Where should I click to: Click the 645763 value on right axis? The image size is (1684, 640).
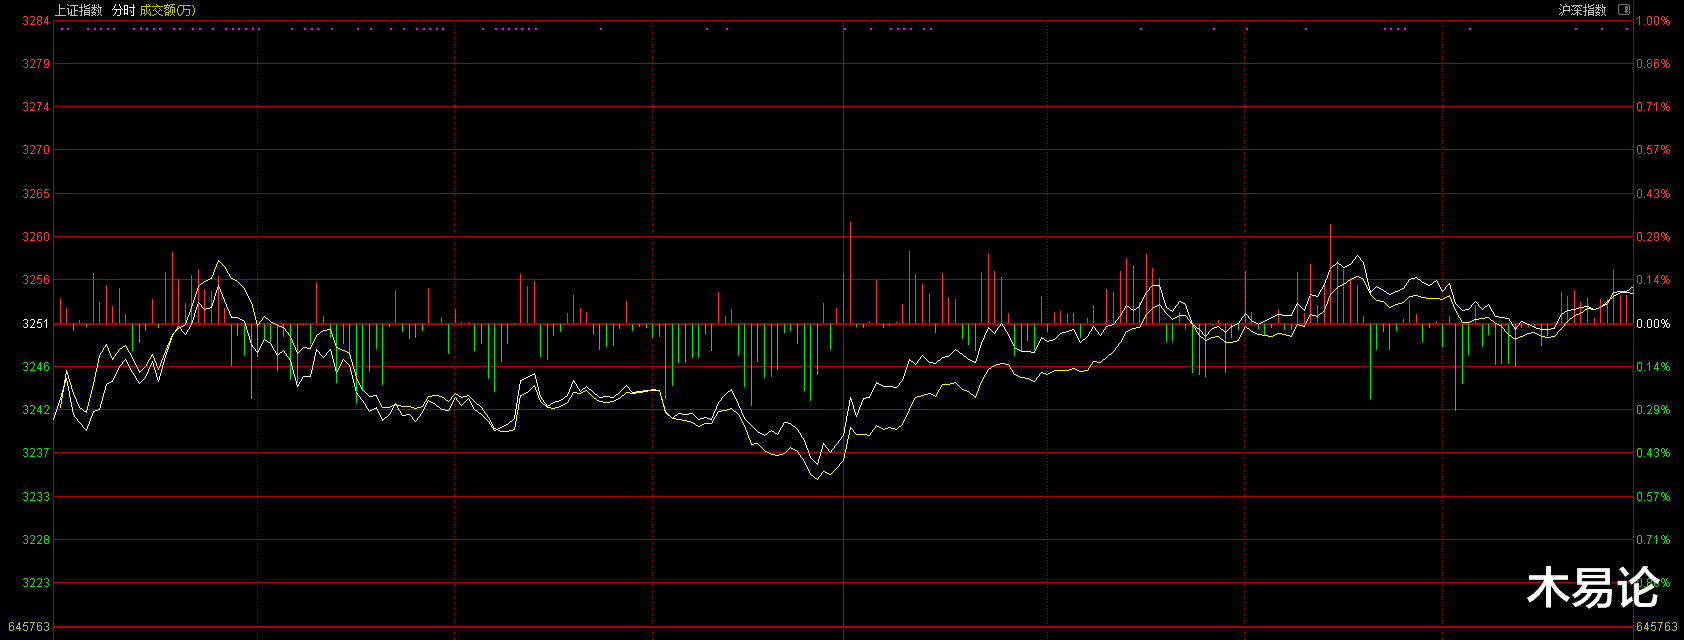pos(1658,627)
